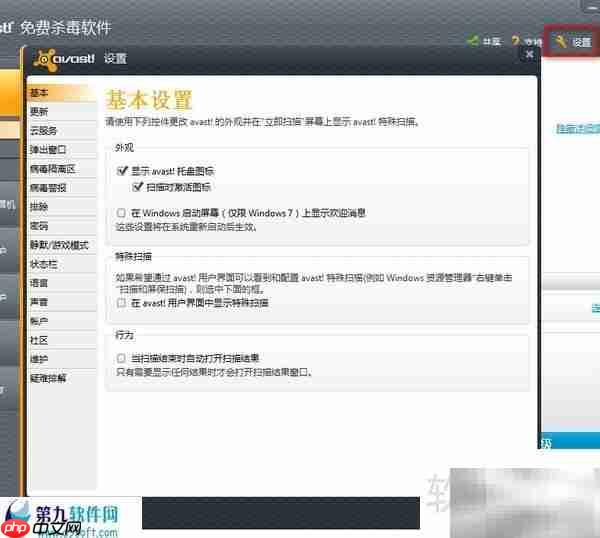Open the 排除 settings category
The image size is (600, 538).
point(62,207)
